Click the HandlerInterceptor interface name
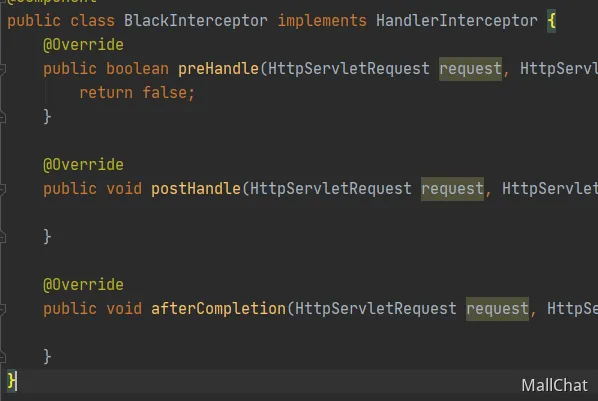Image resolution: width=598 pixels, height=401 pixels. tap(457, 21)
